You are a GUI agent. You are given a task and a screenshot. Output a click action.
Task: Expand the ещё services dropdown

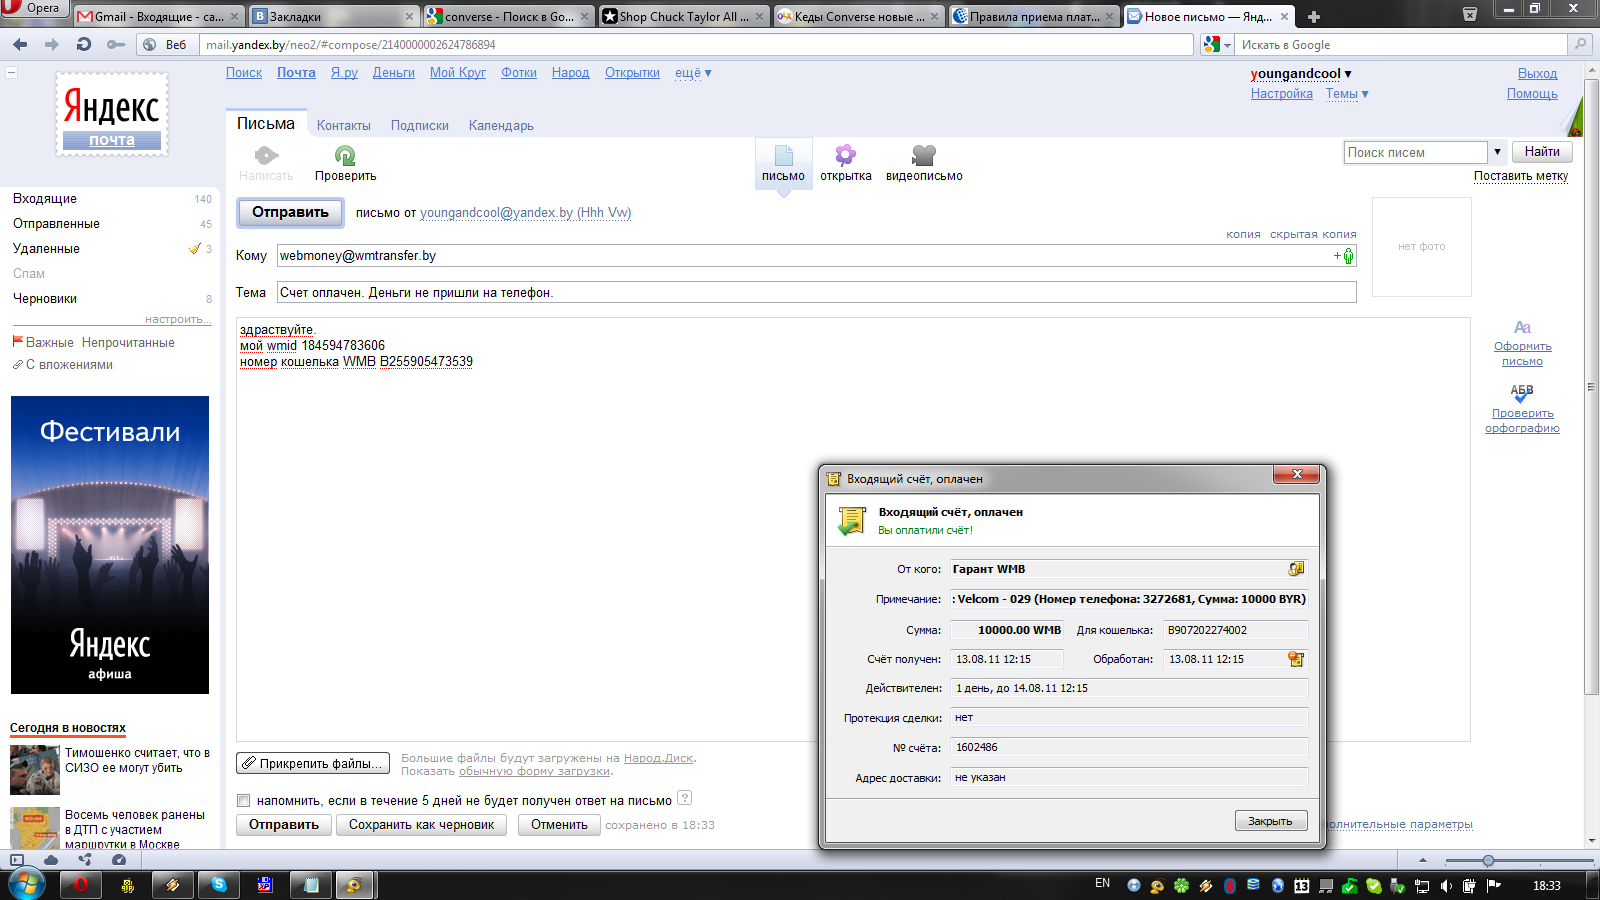click(x=693, y=73)
